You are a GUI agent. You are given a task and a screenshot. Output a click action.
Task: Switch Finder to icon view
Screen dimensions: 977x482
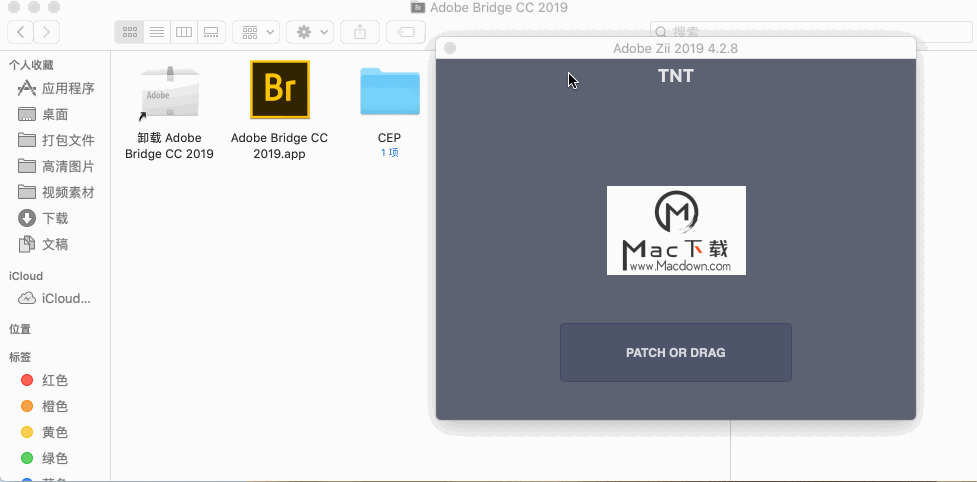point(130,32)
